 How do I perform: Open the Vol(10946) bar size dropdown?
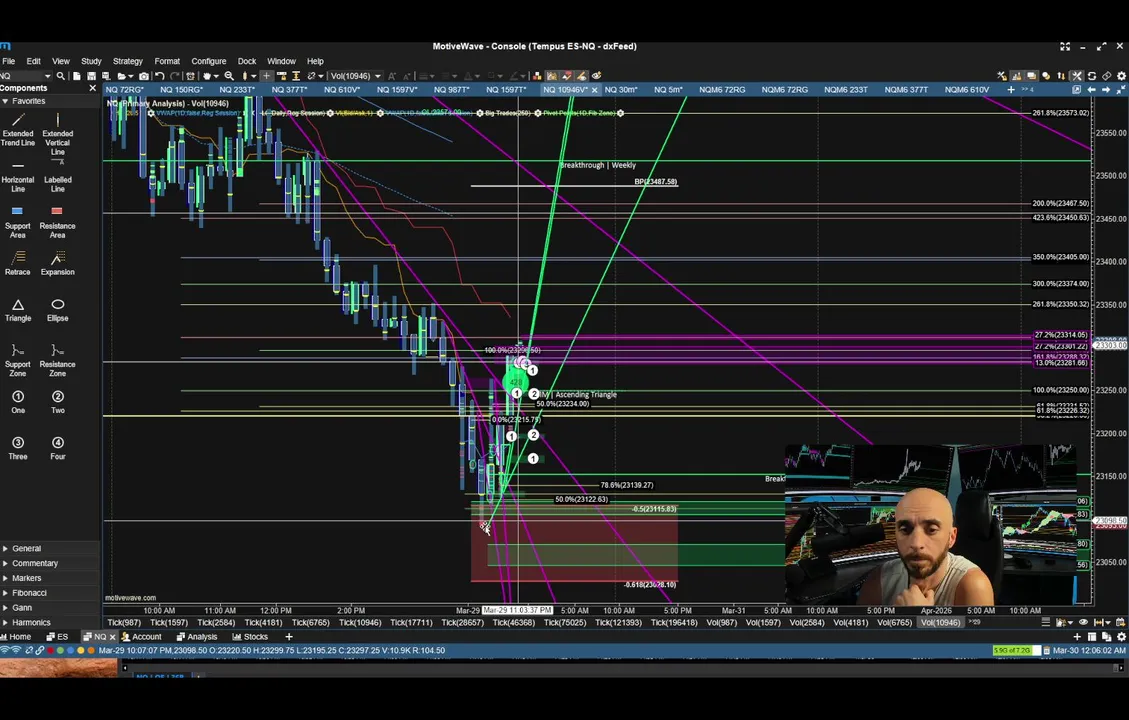tap(356, 76)
